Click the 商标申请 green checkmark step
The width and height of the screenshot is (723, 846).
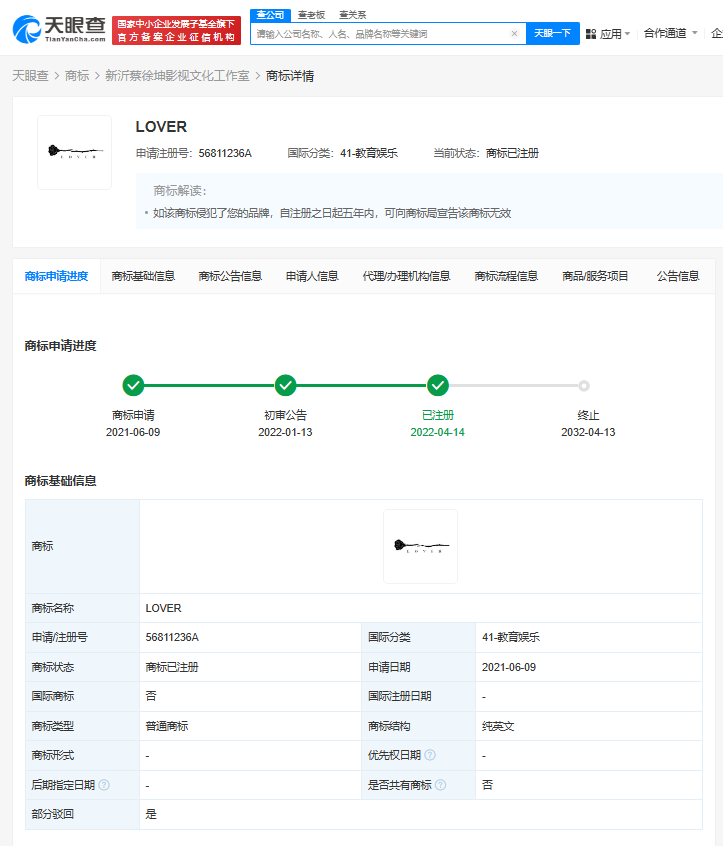(133, 385)
